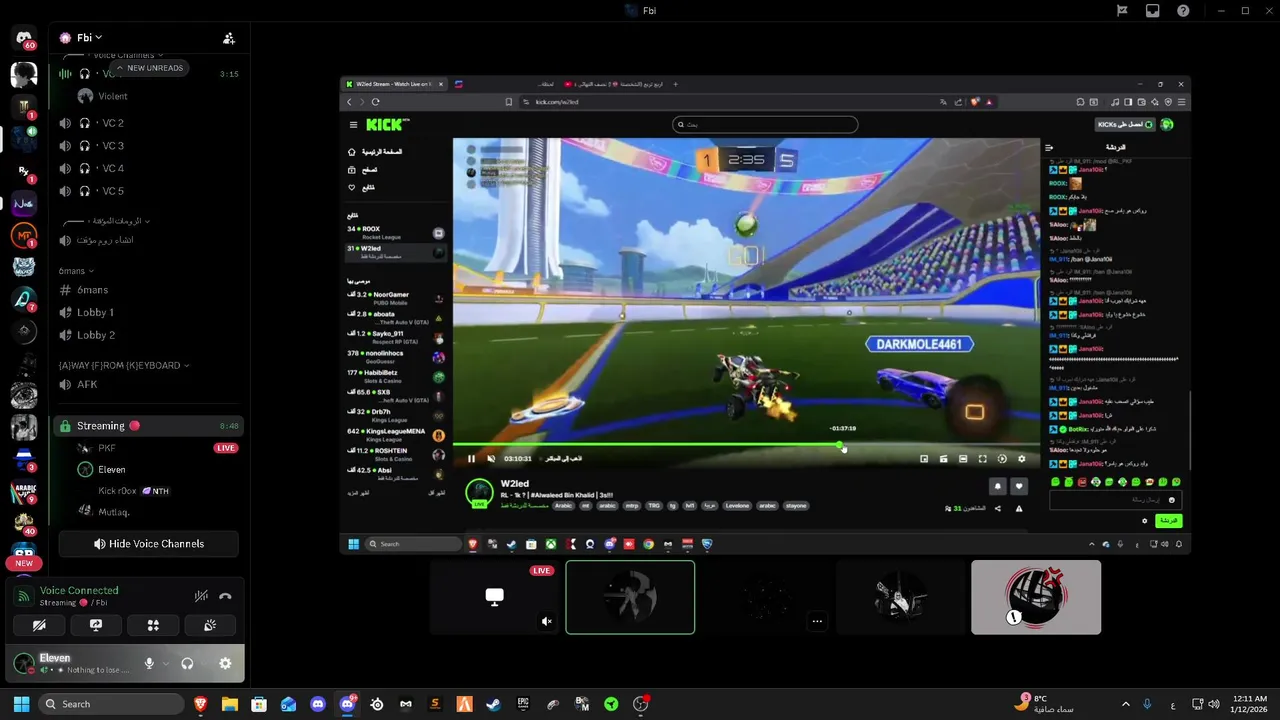1280x720 pixels.
Task: Click the Voice Connected status text
Action: click(x=79, y=591)
